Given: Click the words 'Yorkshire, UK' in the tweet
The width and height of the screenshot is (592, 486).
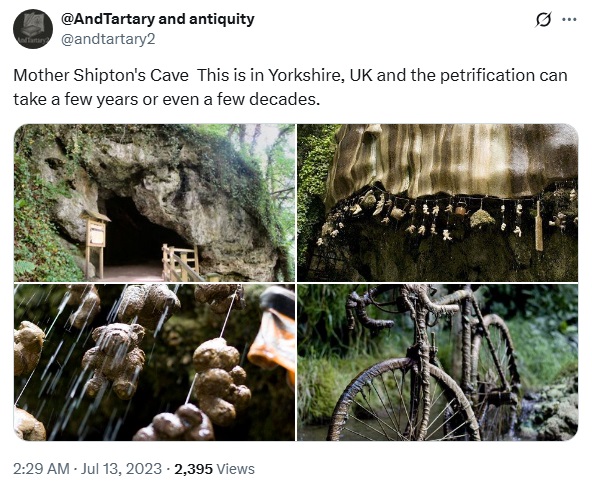Looking at the screenshot, I should 320,76.
